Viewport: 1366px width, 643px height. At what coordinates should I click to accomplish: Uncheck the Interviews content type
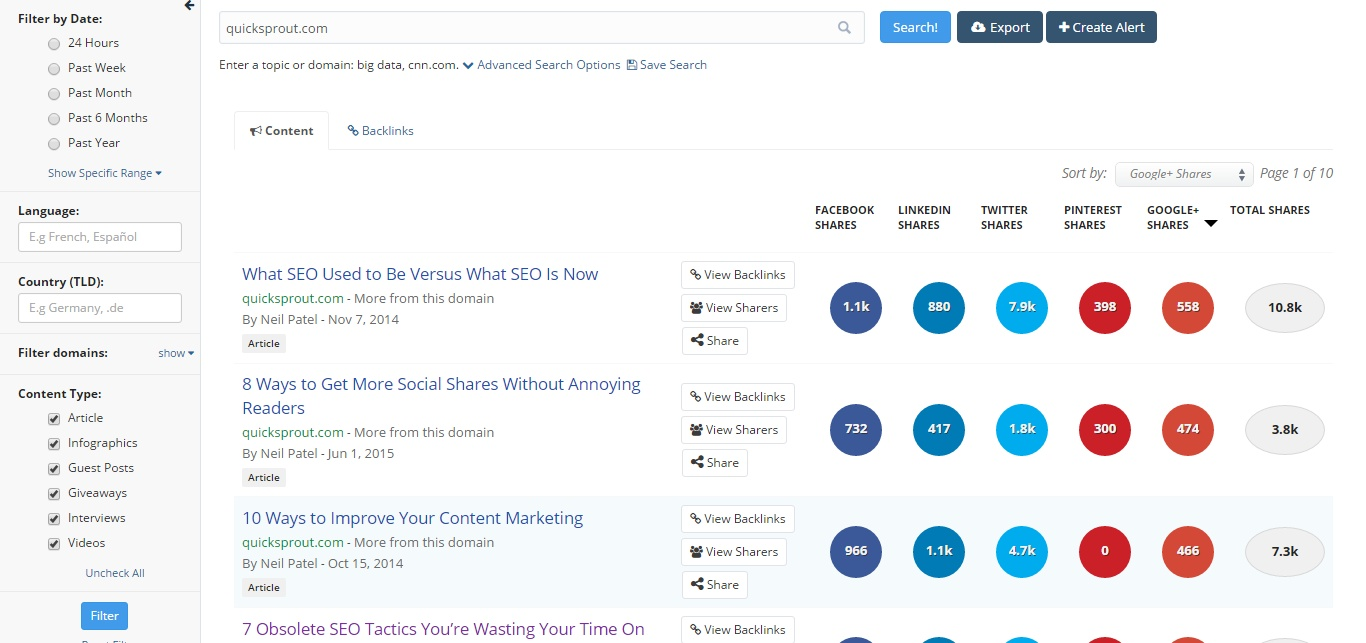(54, 518)
